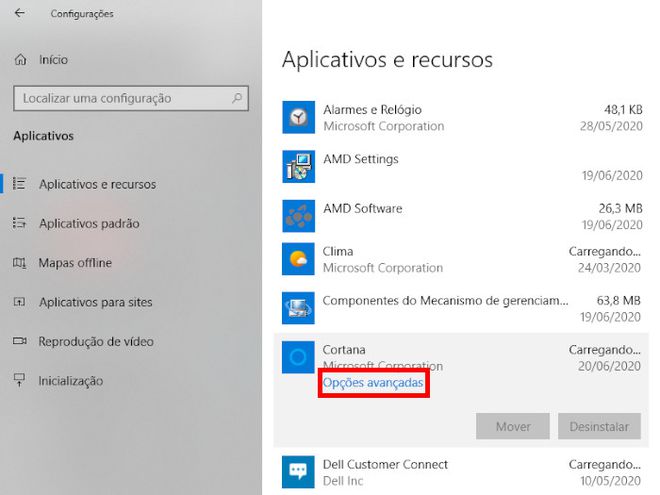Click the Alarmes e Relógio clock icon
This screenshot has height=495, width=660.
pyautogui.click(x=298, y=117)
